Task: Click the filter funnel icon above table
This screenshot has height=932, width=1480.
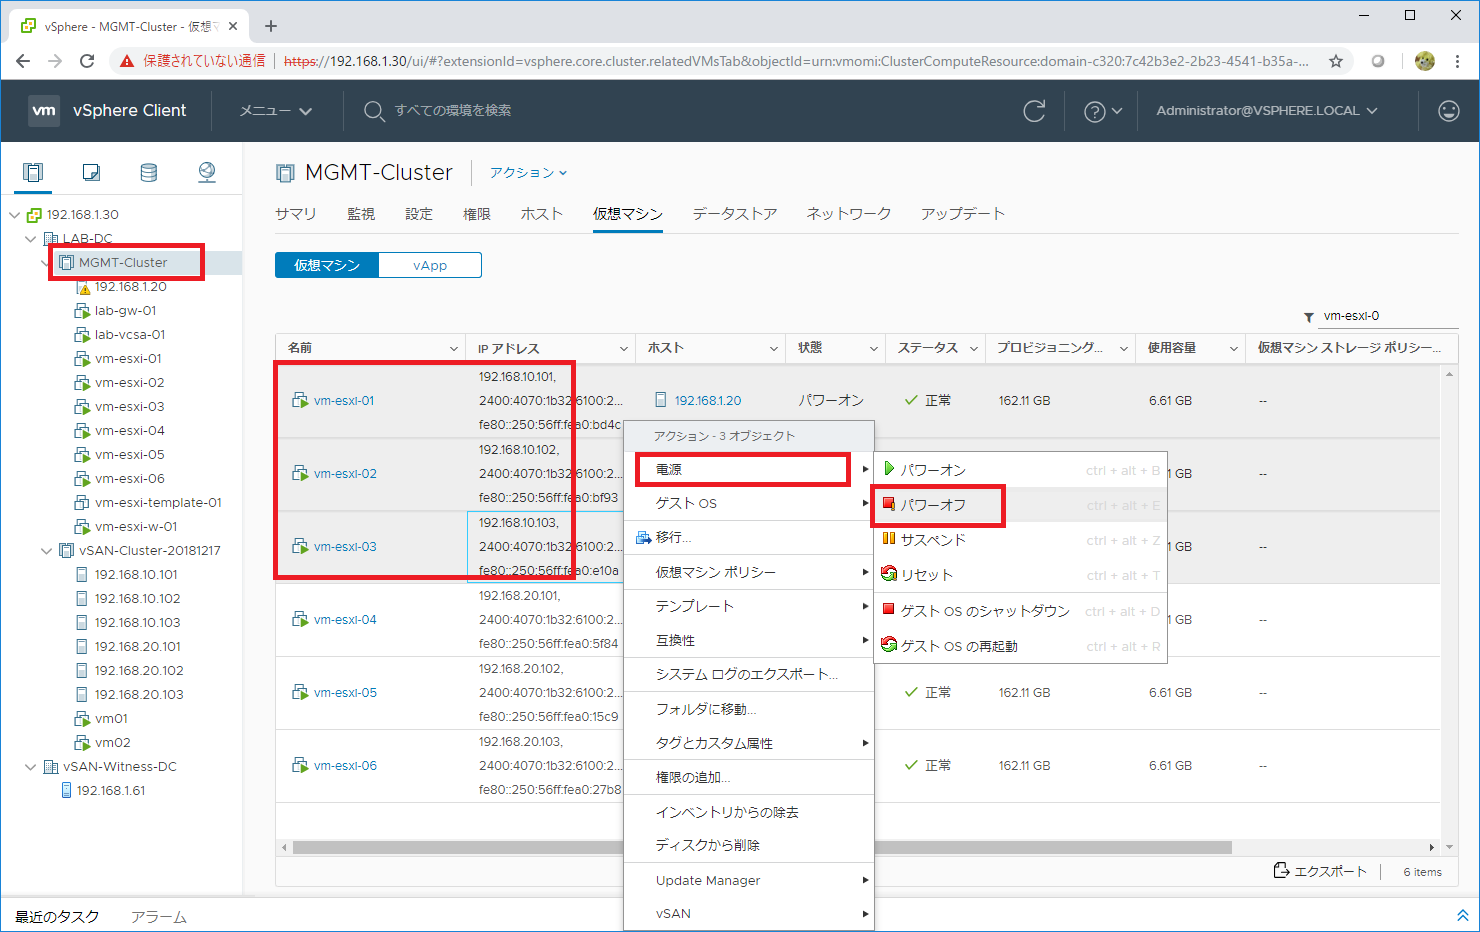Action: point(1309,317)
